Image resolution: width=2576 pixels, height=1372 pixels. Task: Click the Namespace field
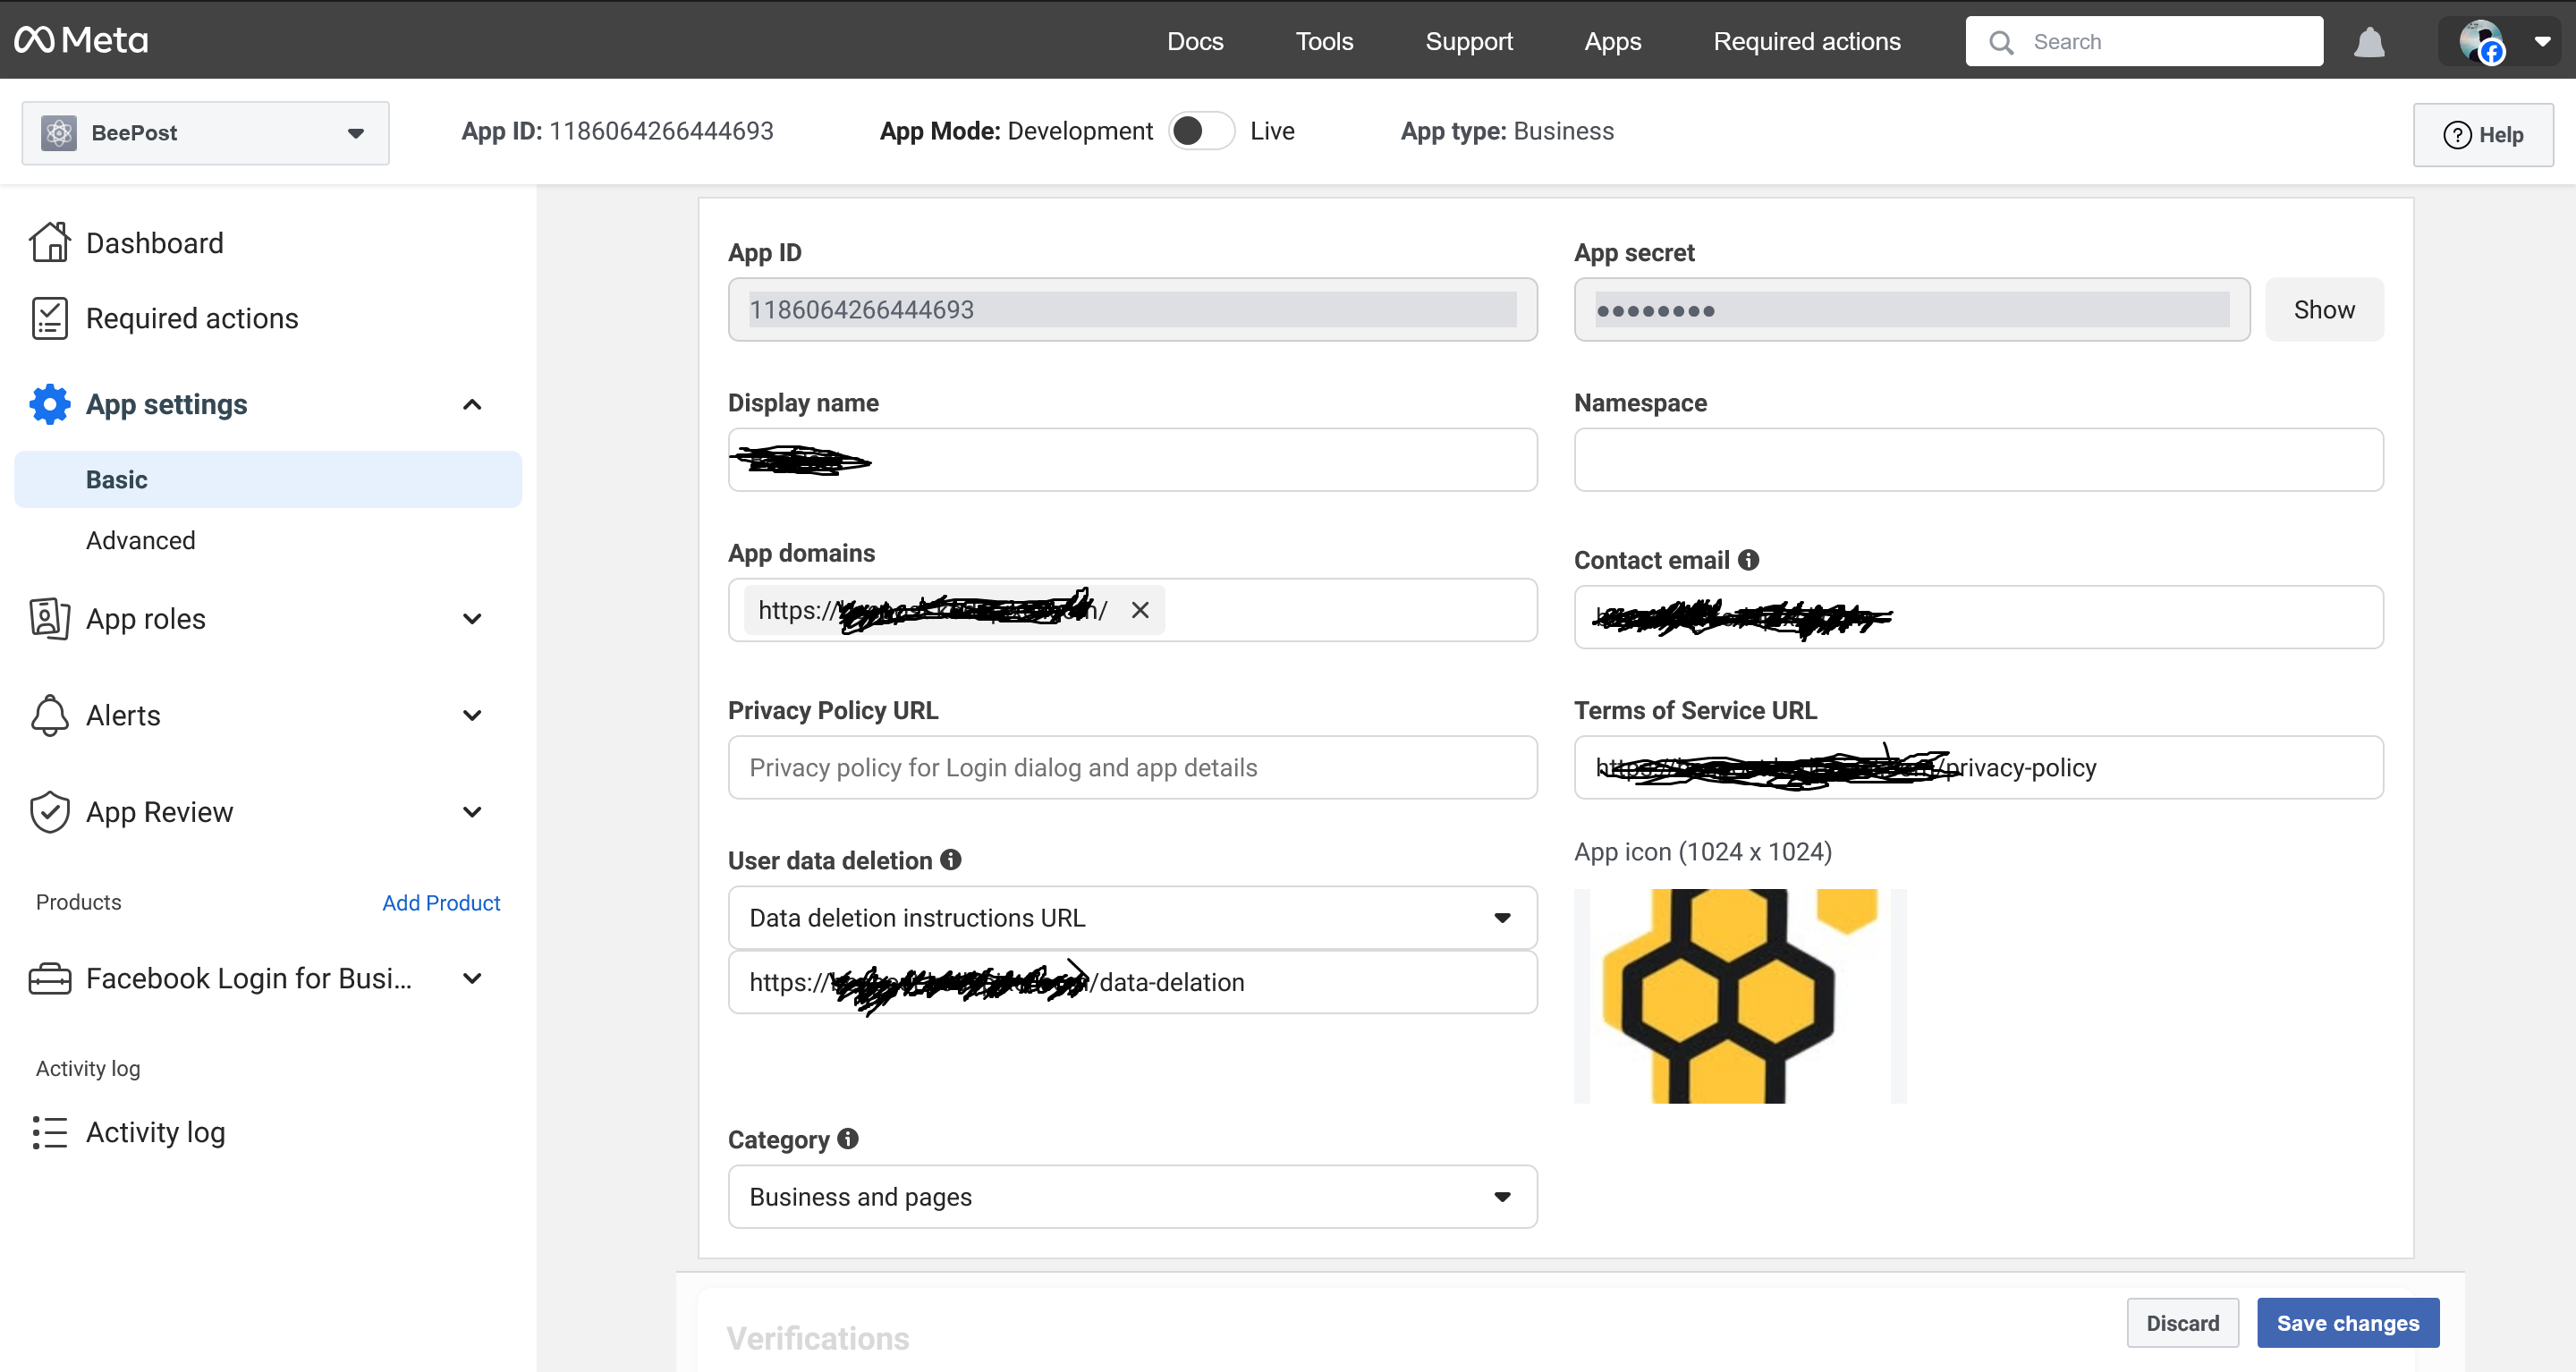pos(1978,460)
